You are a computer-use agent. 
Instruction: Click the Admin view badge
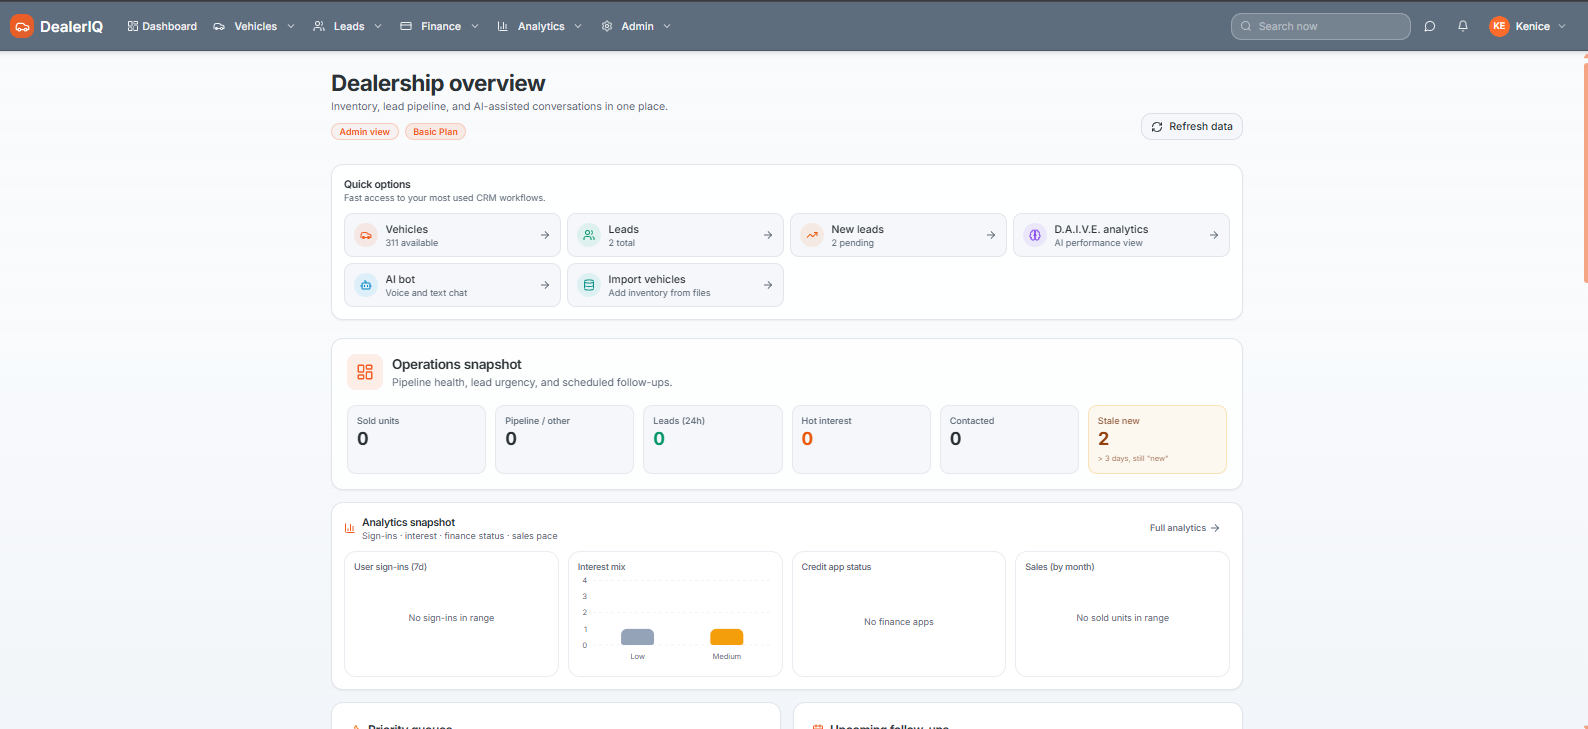tap(365, 132)
